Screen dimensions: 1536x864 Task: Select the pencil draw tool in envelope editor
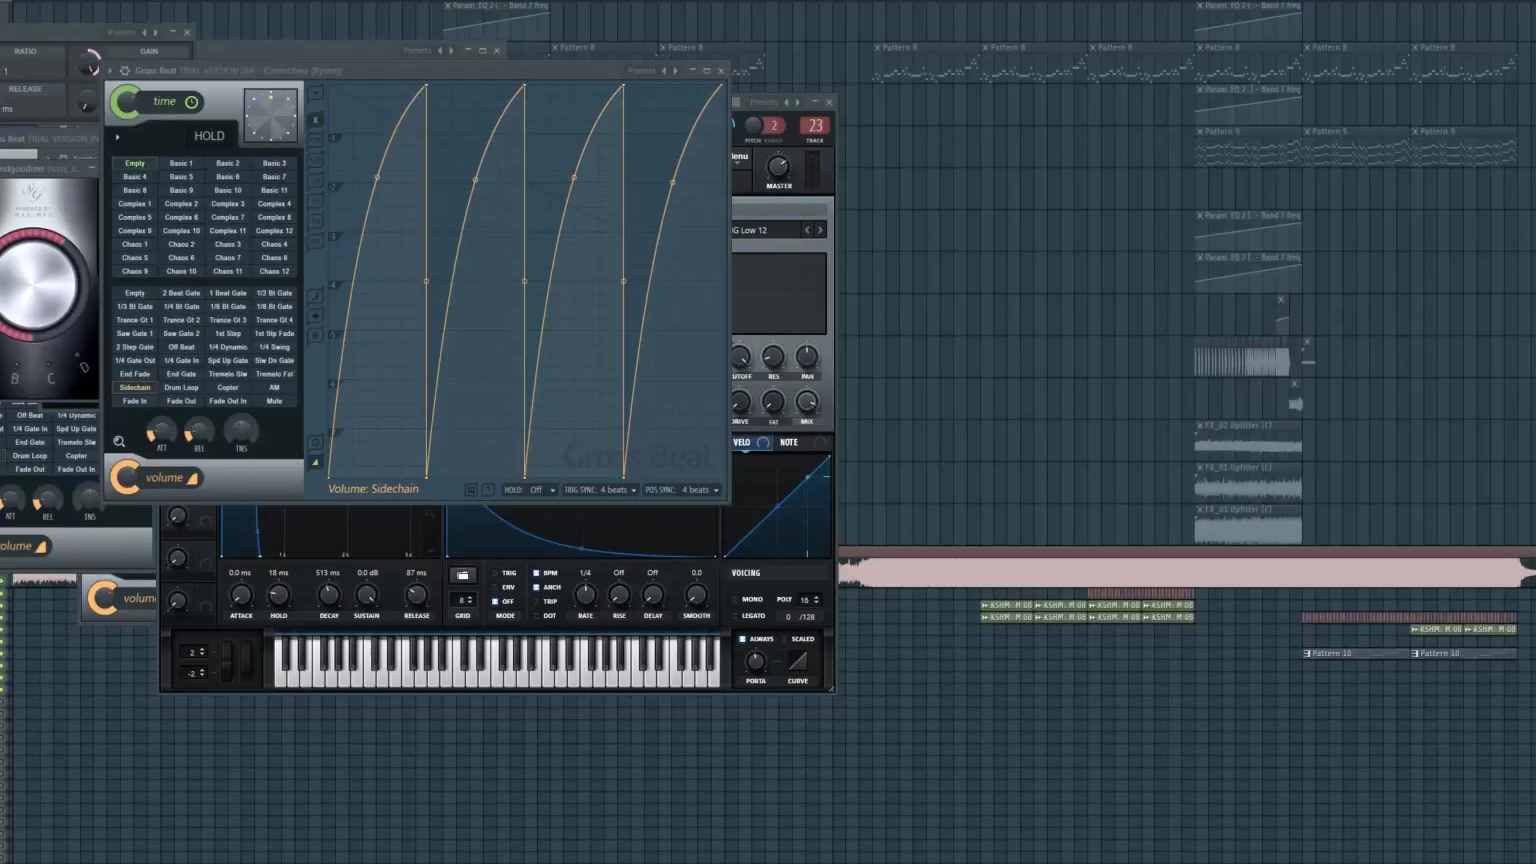[315, 296]
